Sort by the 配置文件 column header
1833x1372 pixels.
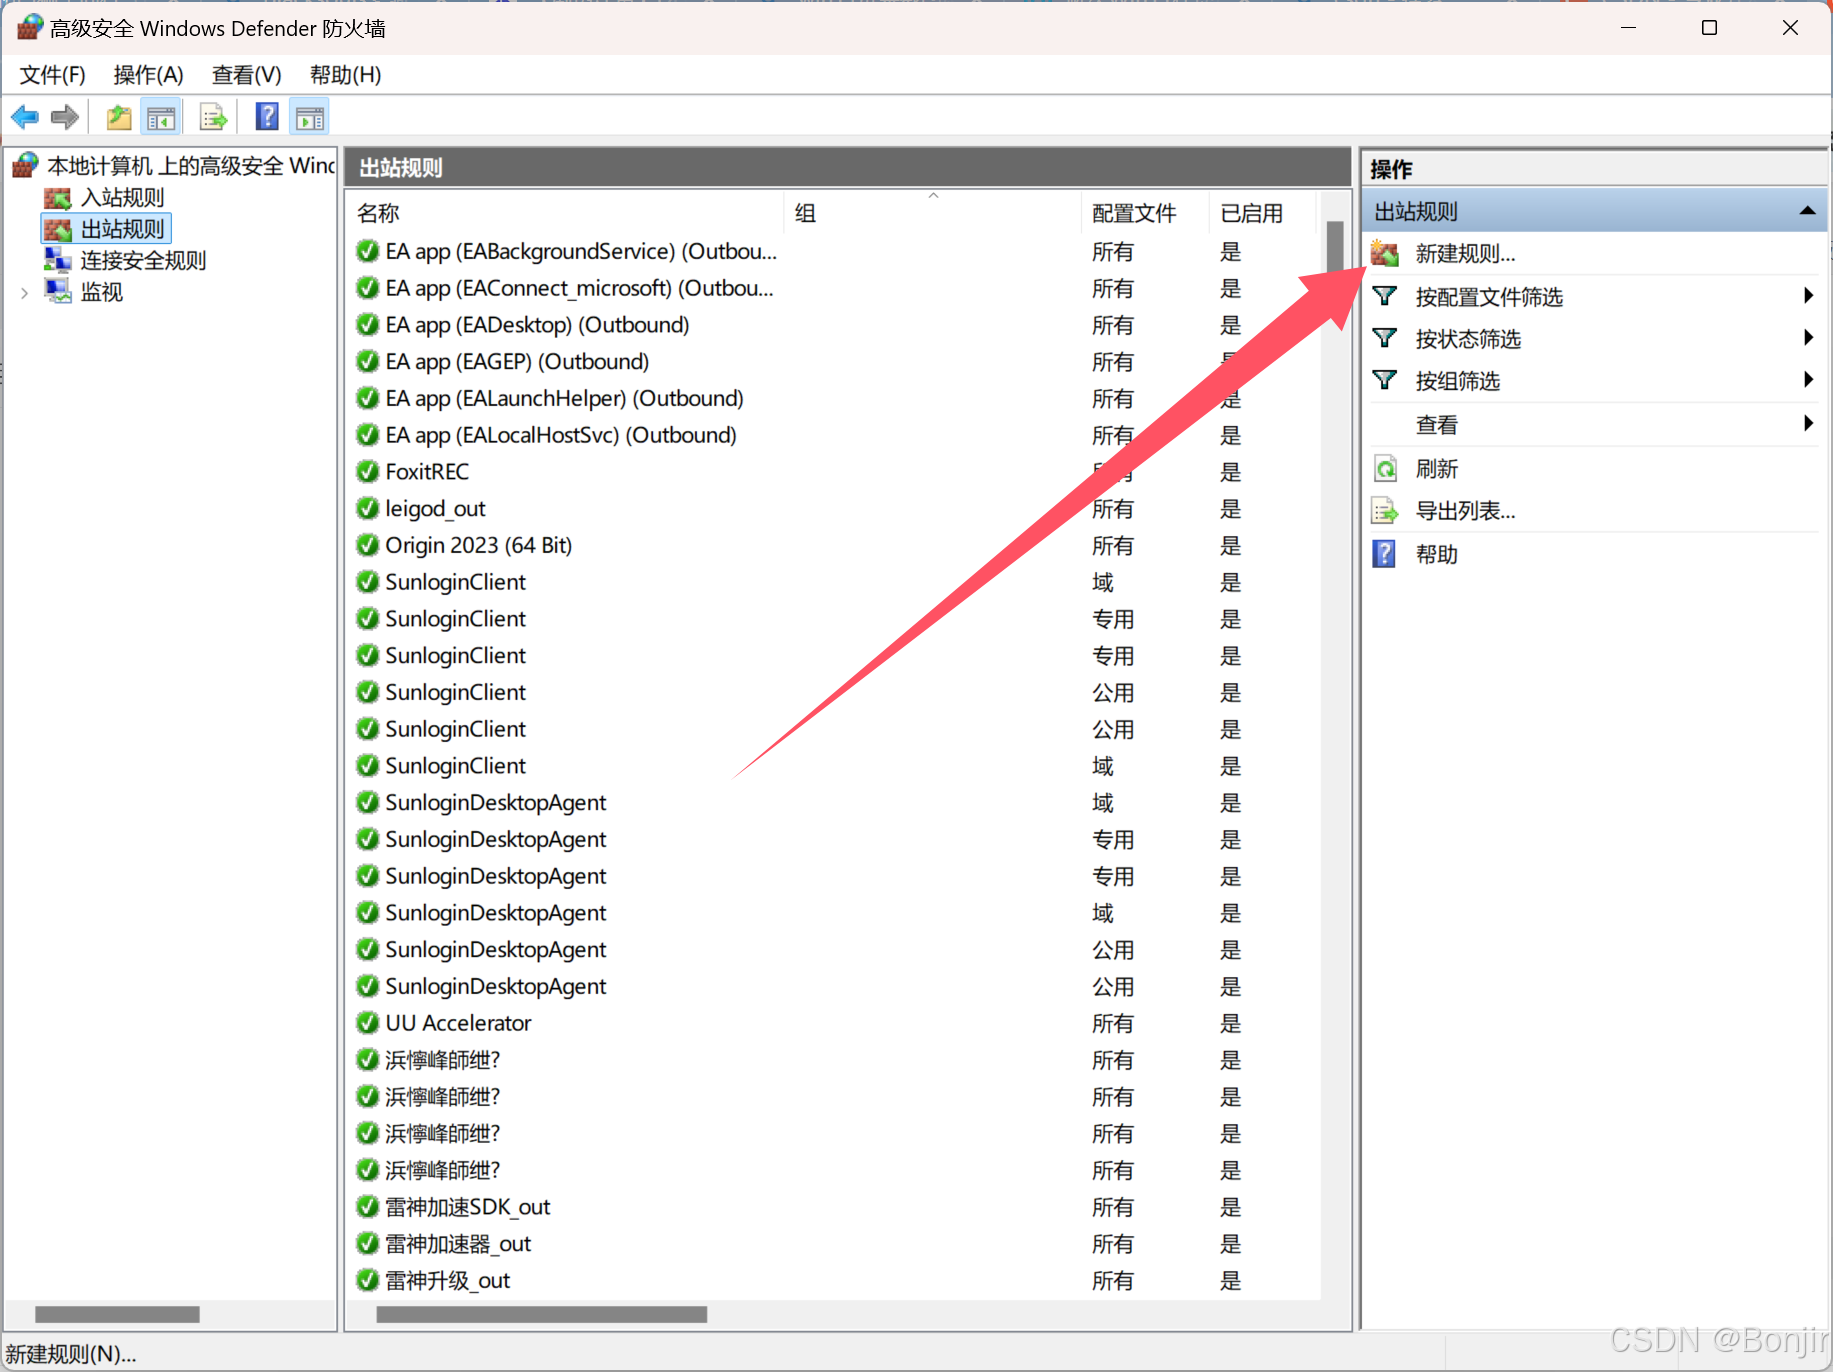[x=1145, y=213]
